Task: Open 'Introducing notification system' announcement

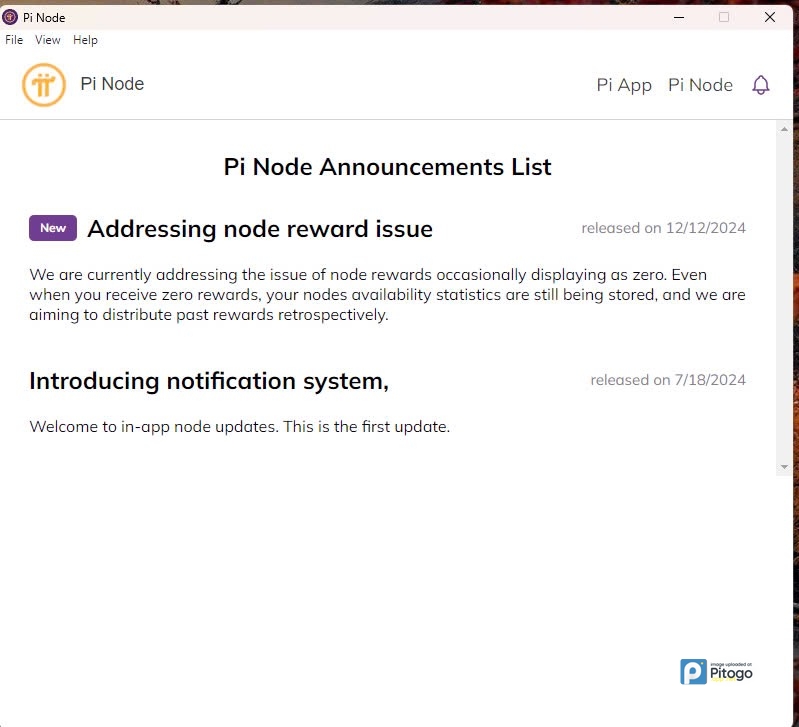Action: [209, 381]
